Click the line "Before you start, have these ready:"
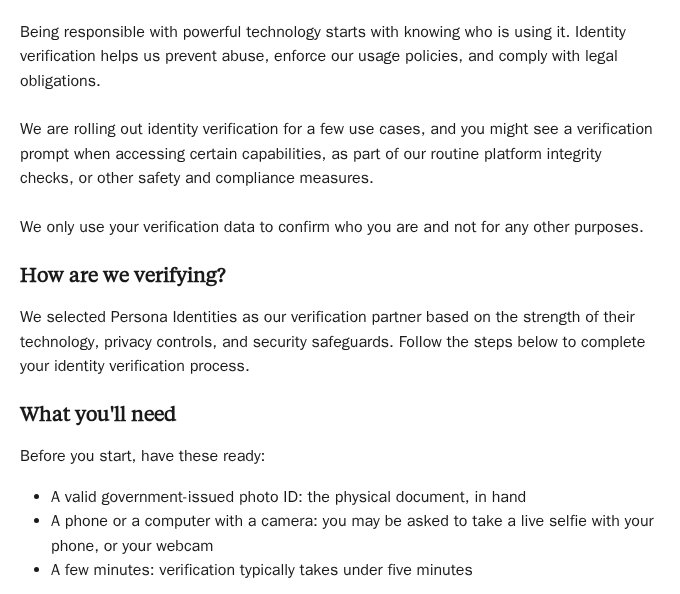The width and height of the screenshot is (680, 594). pos(142,456)
